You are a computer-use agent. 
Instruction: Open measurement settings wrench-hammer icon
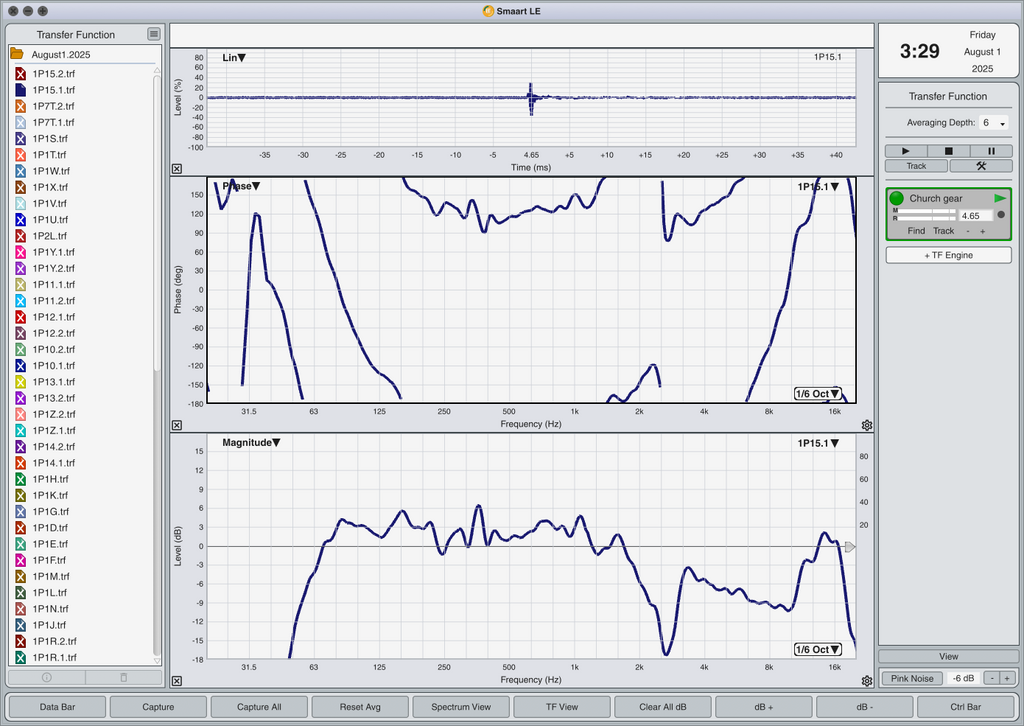click(x=981, y=166)
